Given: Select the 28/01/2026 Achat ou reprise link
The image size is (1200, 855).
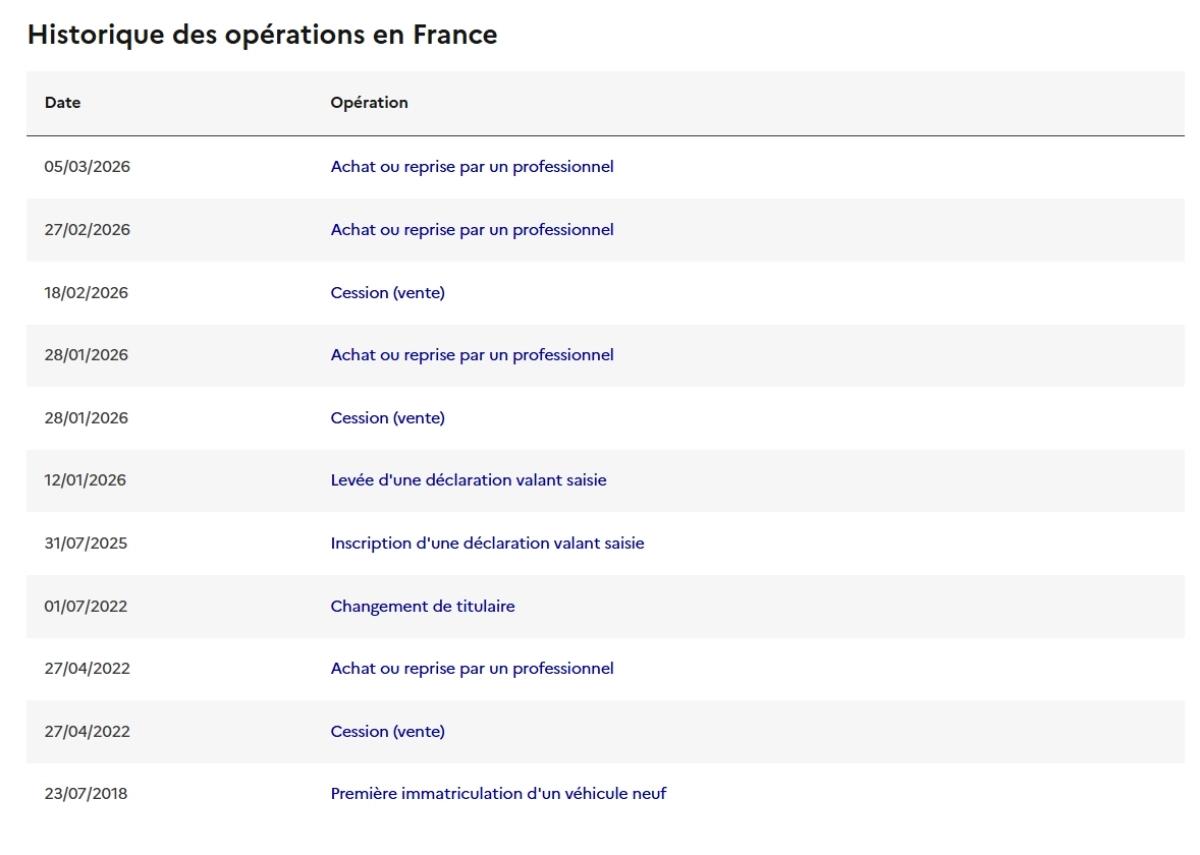Looking at the screenshot, I should tap(471, 355).
